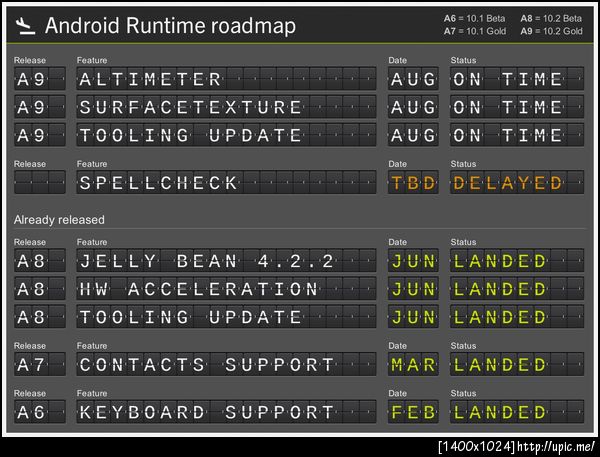600x457 pixels.
Task: Click the orange TBD date for SPELLCHECK
Action: pos(413,182)
